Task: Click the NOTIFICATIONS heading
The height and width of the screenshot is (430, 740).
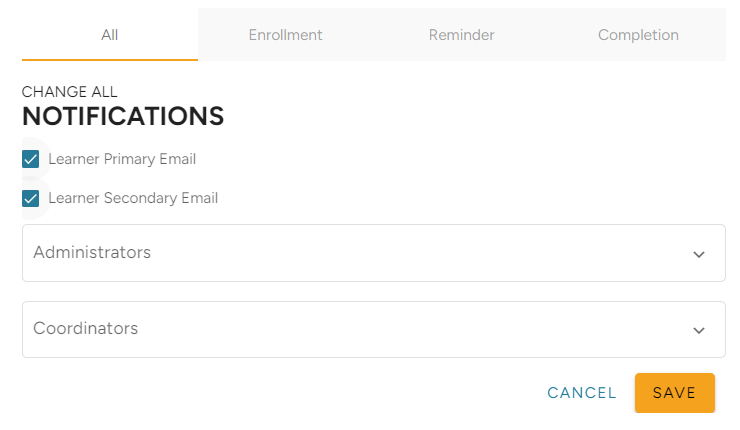Action: tap(123, 116)
